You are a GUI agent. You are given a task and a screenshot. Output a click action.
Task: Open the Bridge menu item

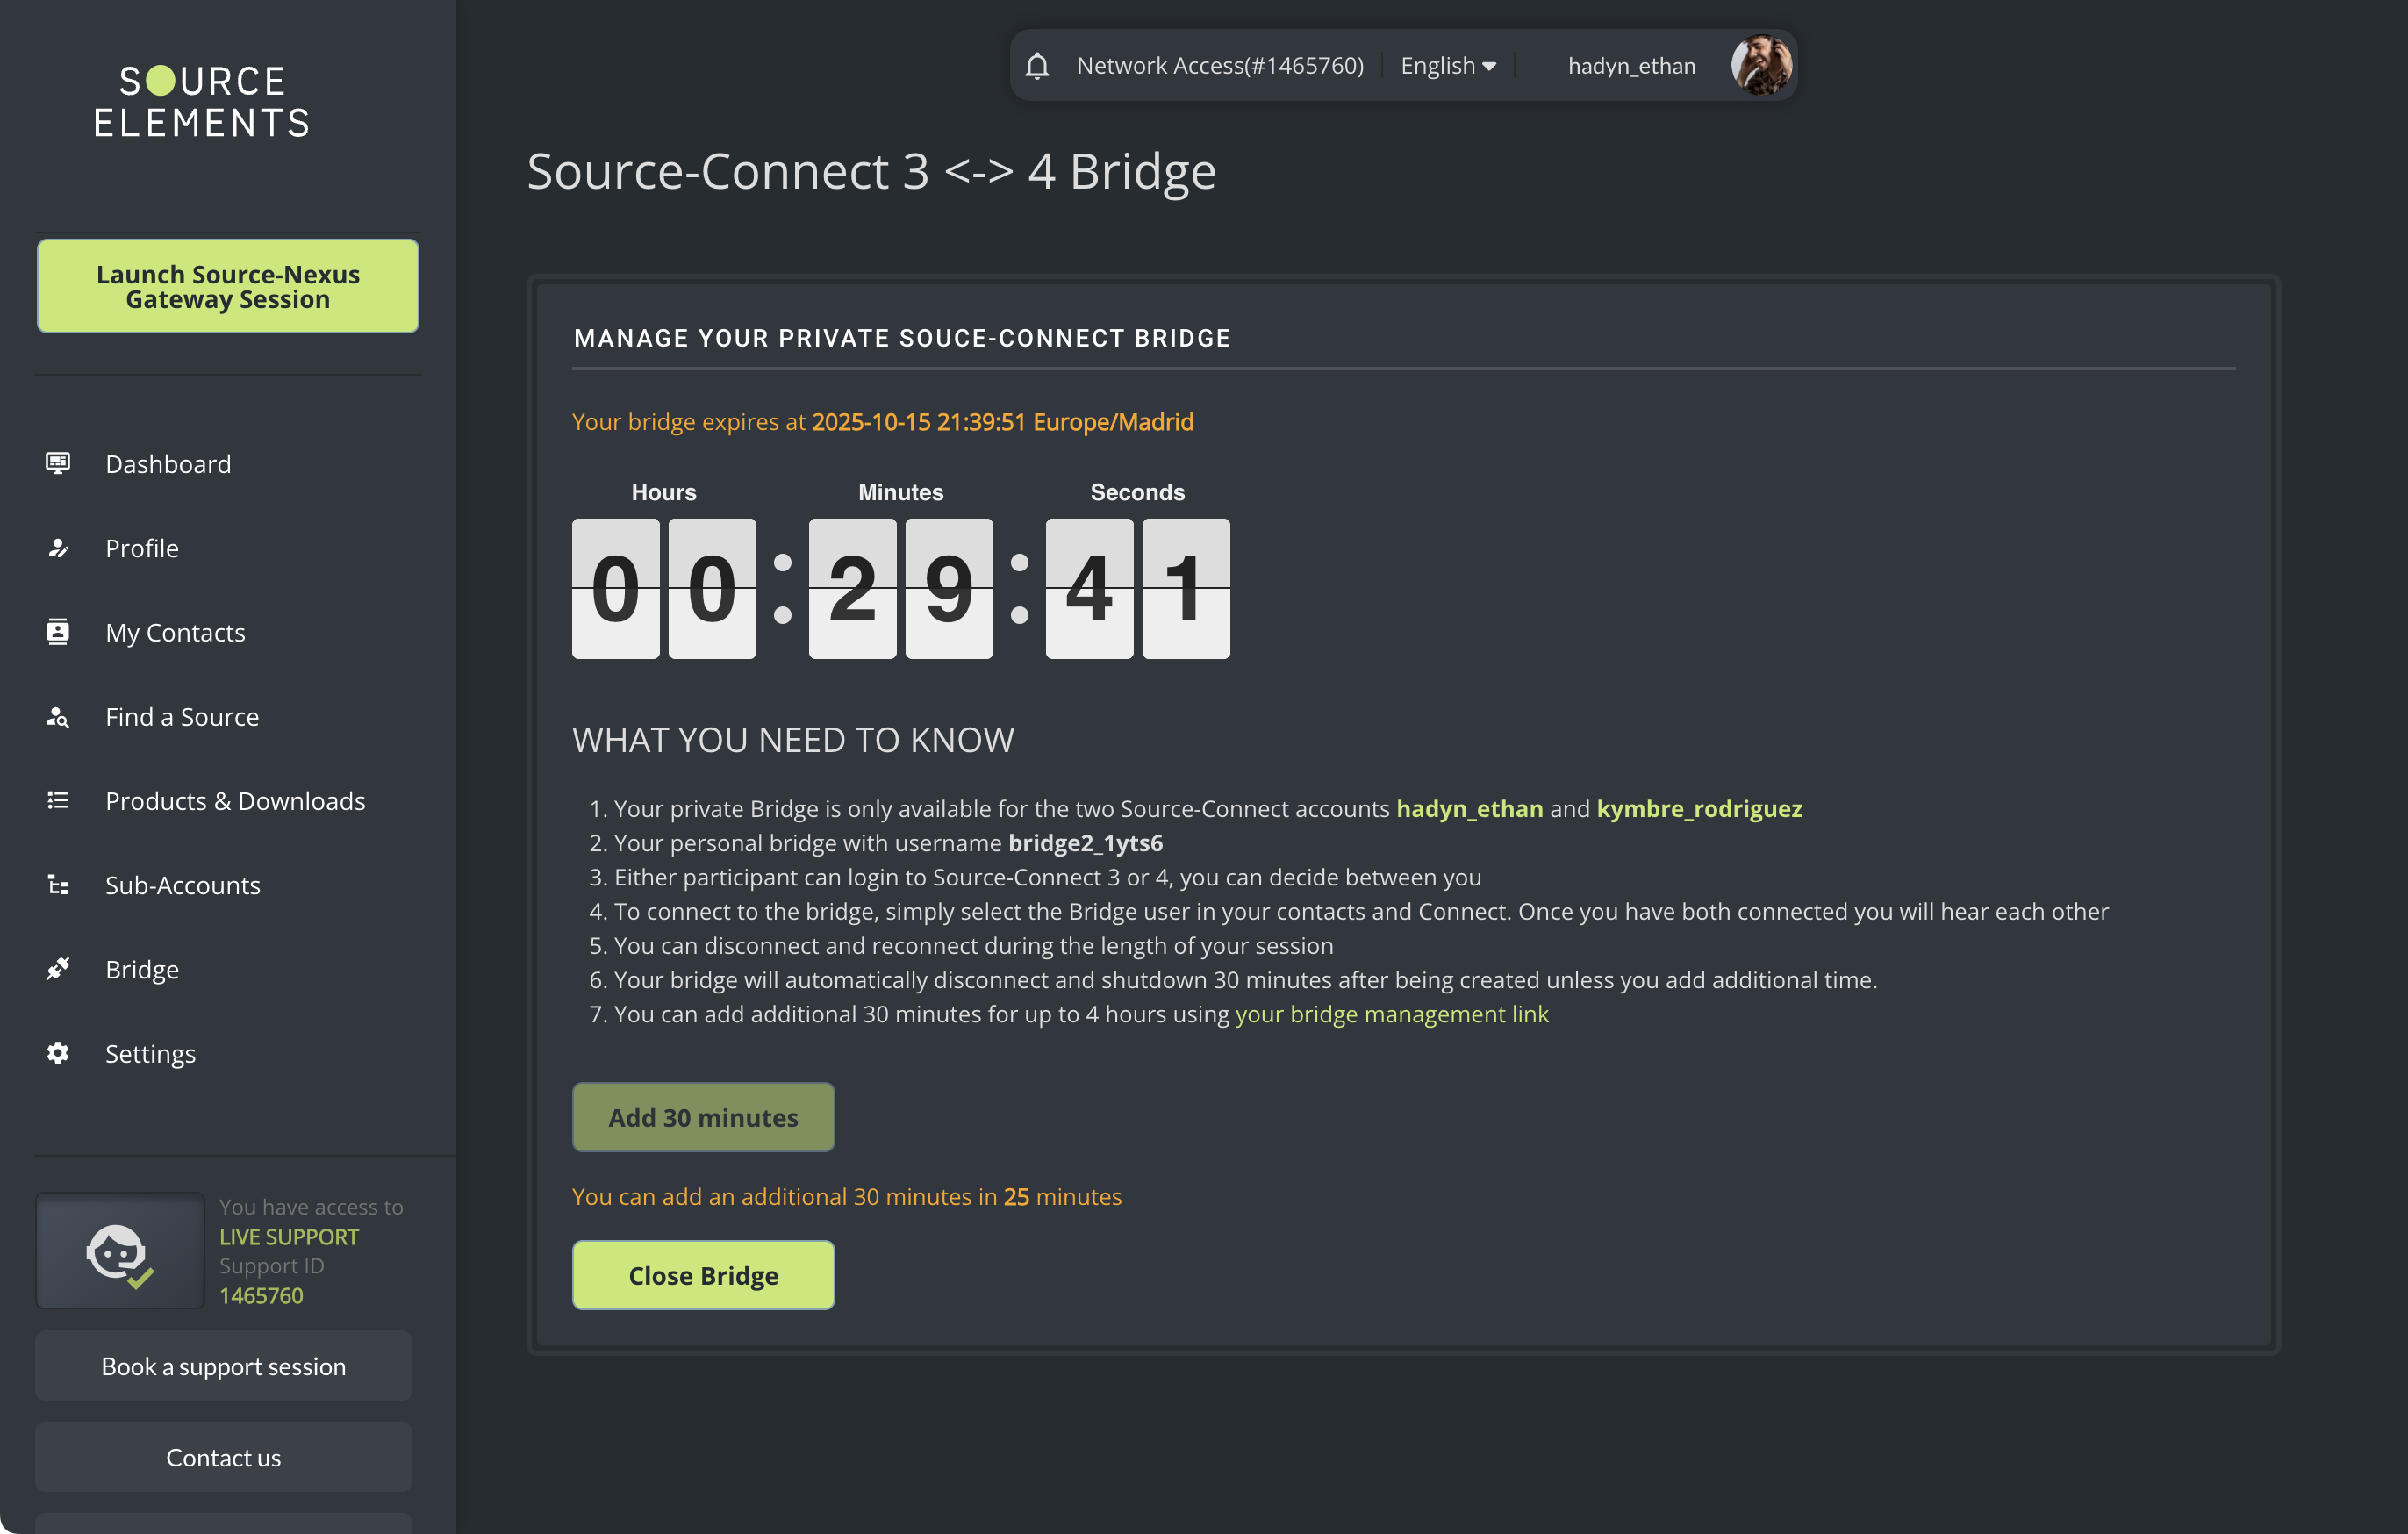(x=142, y=969)
